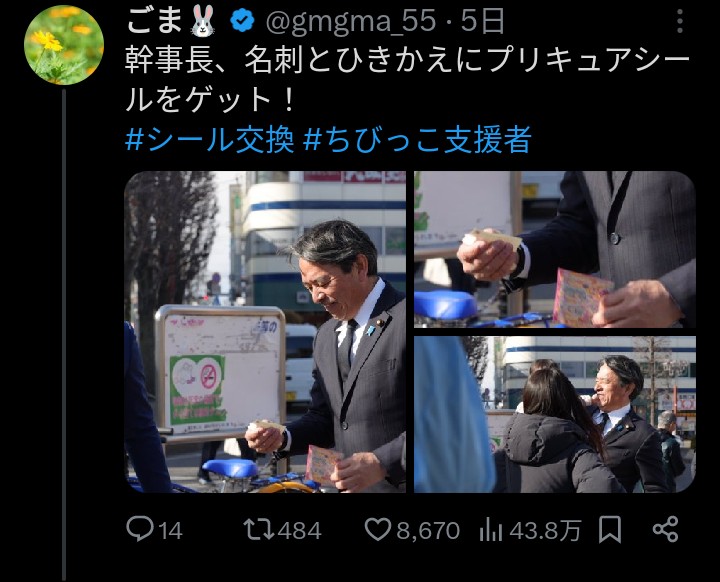Screen dimensions: 720x582
Task: Bookmark this tweet
Action: point(610,529)
